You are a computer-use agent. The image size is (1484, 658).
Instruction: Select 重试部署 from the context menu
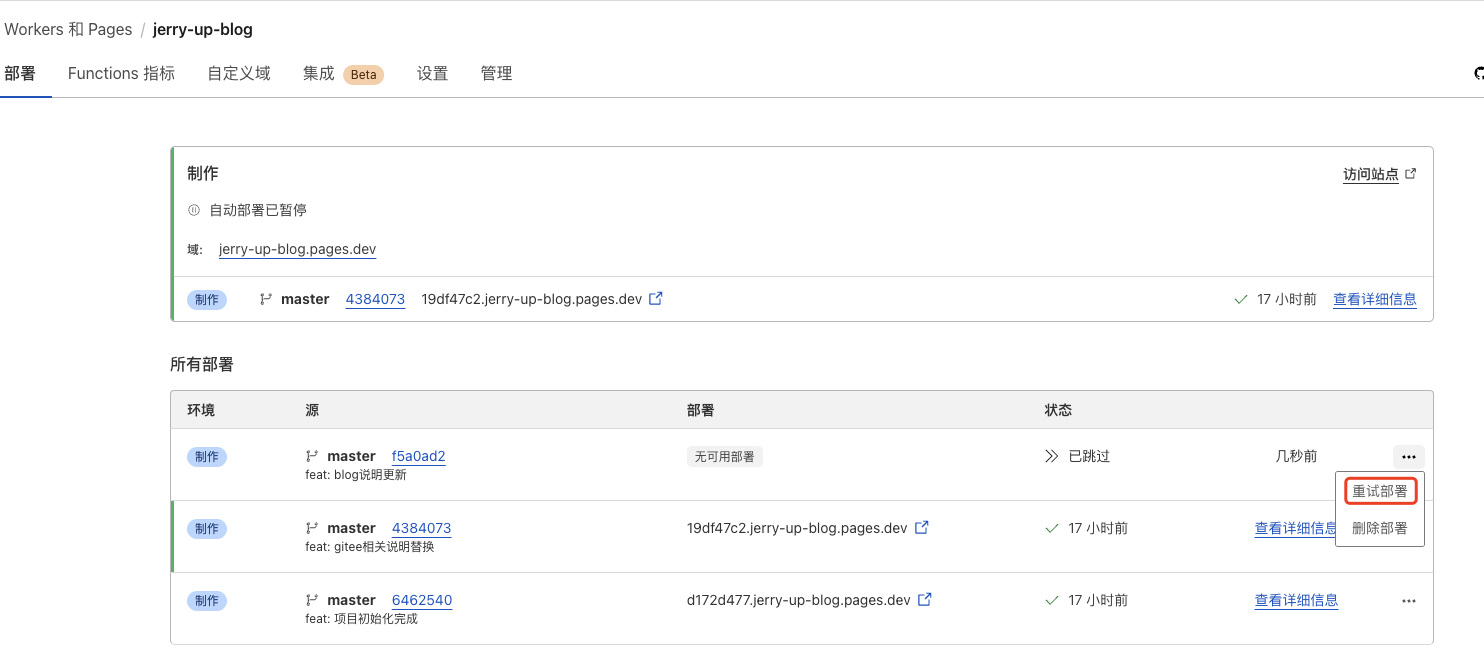point(1379,491)
